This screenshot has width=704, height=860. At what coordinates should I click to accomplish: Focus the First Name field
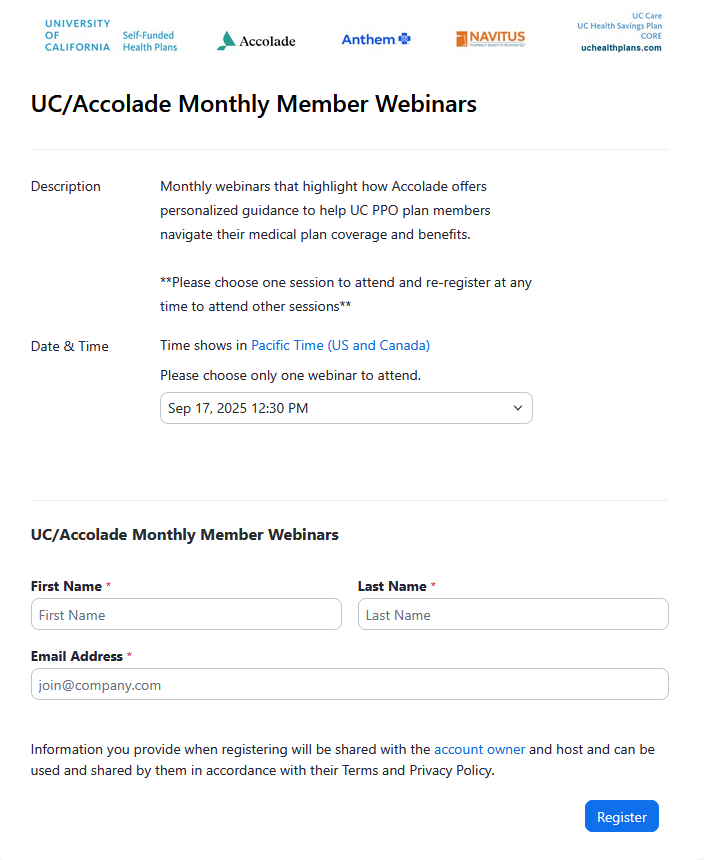point(186,614)
